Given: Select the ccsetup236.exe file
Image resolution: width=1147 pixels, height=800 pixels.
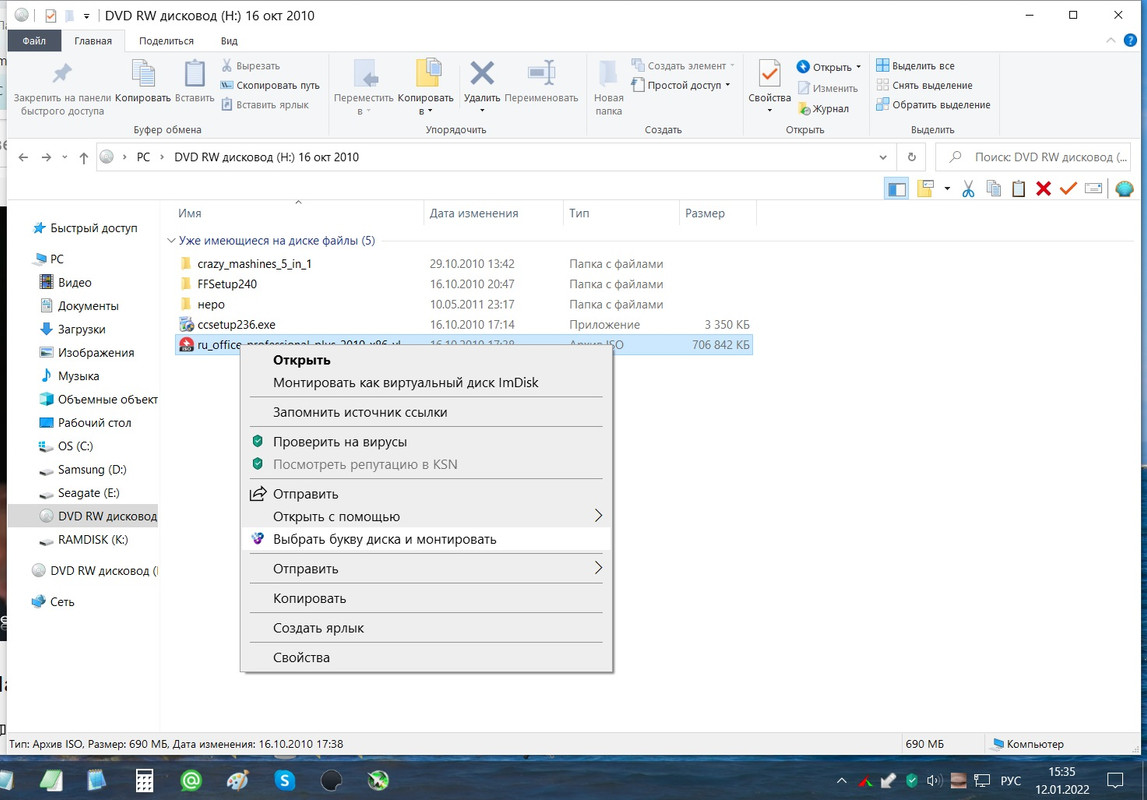Looking at the screenshot, I should pyautogui.click(x=236, y=325).
